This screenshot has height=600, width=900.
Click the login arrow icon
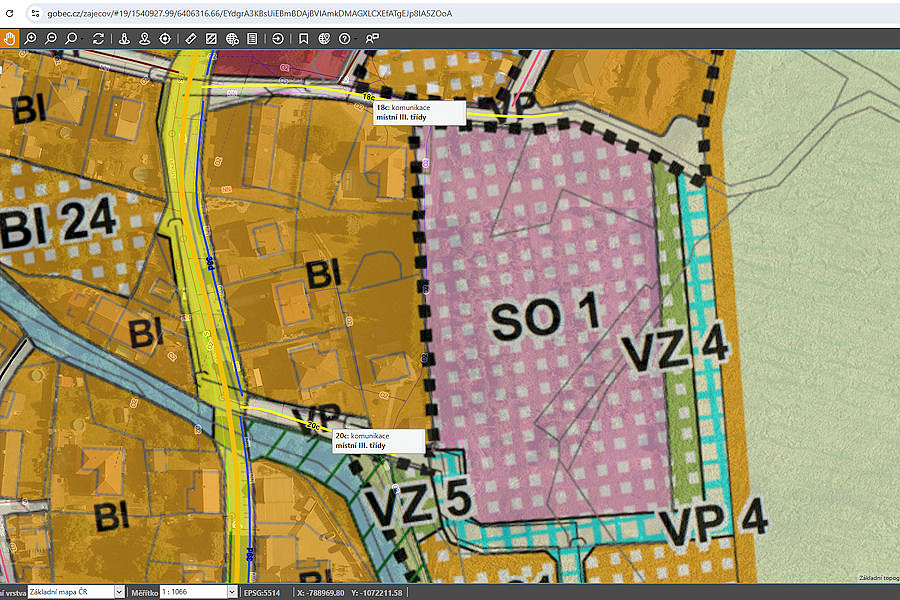(x=278, y=38)
